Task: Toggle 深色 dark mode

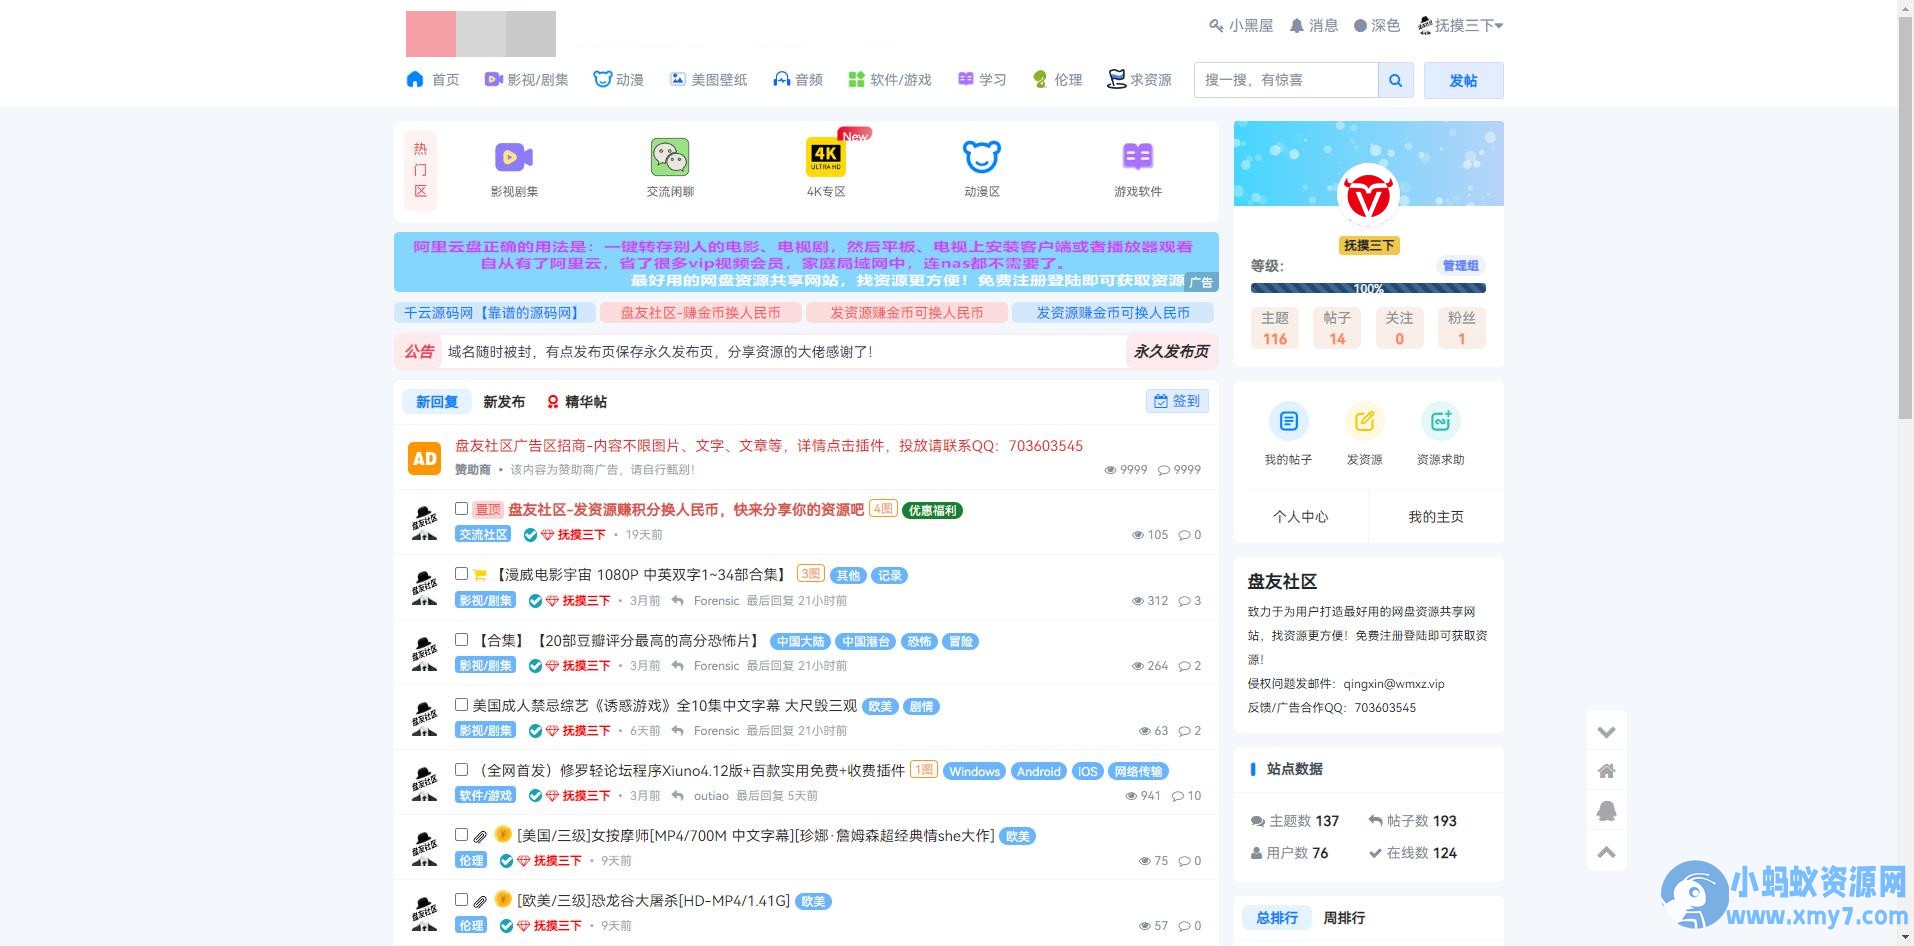Action: (x=1377, y=25)
